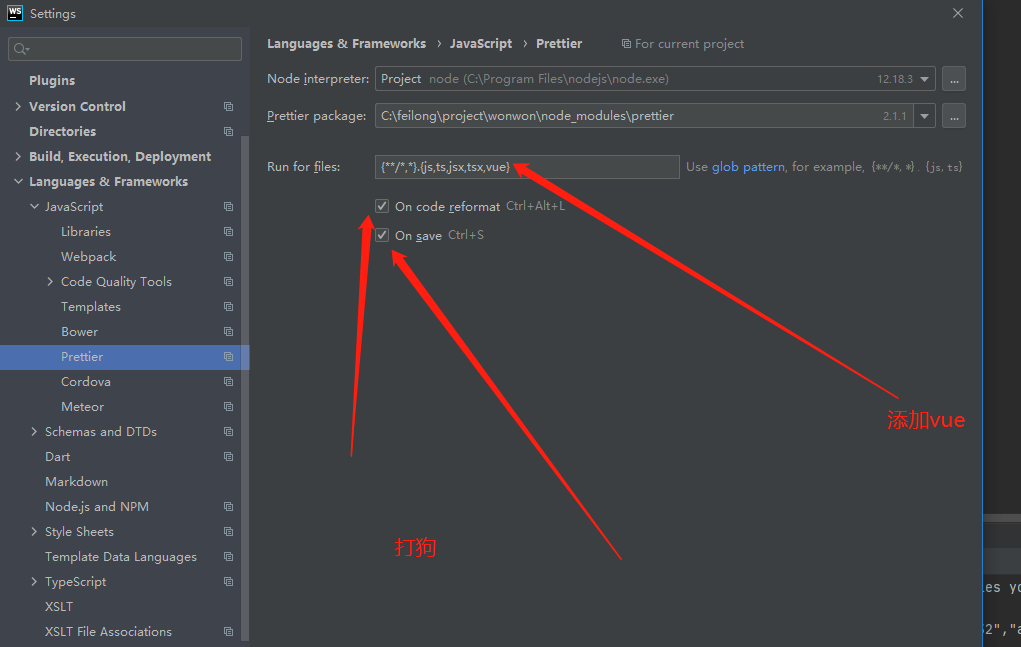Browse for Node interpreter with ... button
Screen dimensions: 1021x647
(954, 79)
